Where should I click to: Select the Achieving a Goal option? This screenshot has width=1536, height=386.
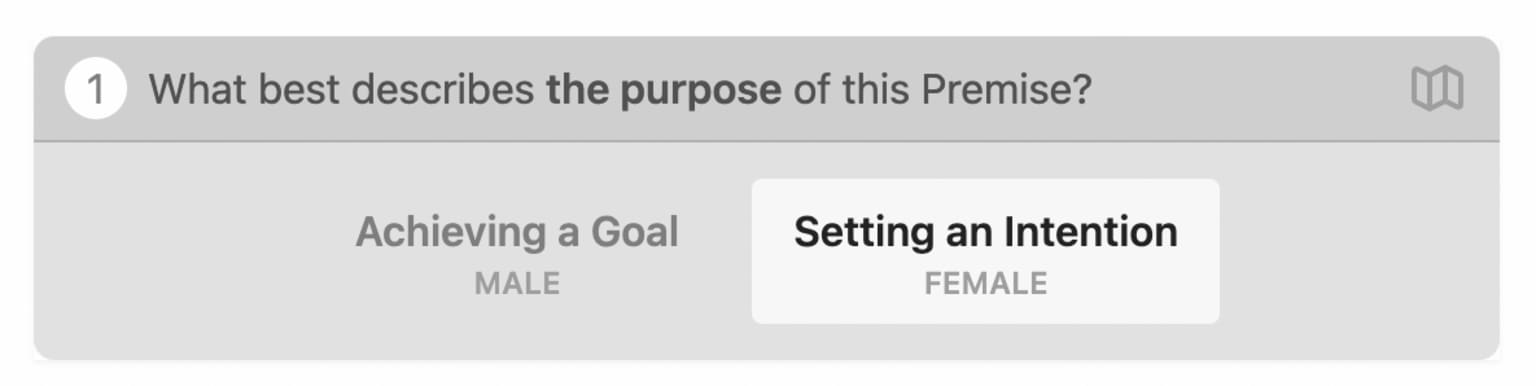point(517,251)
